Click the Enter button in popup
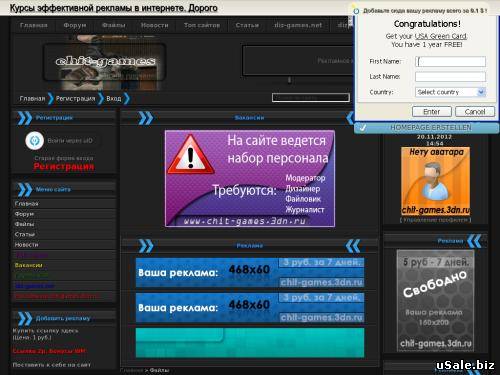This screenshot has height=375, width=500. (432, 112)
